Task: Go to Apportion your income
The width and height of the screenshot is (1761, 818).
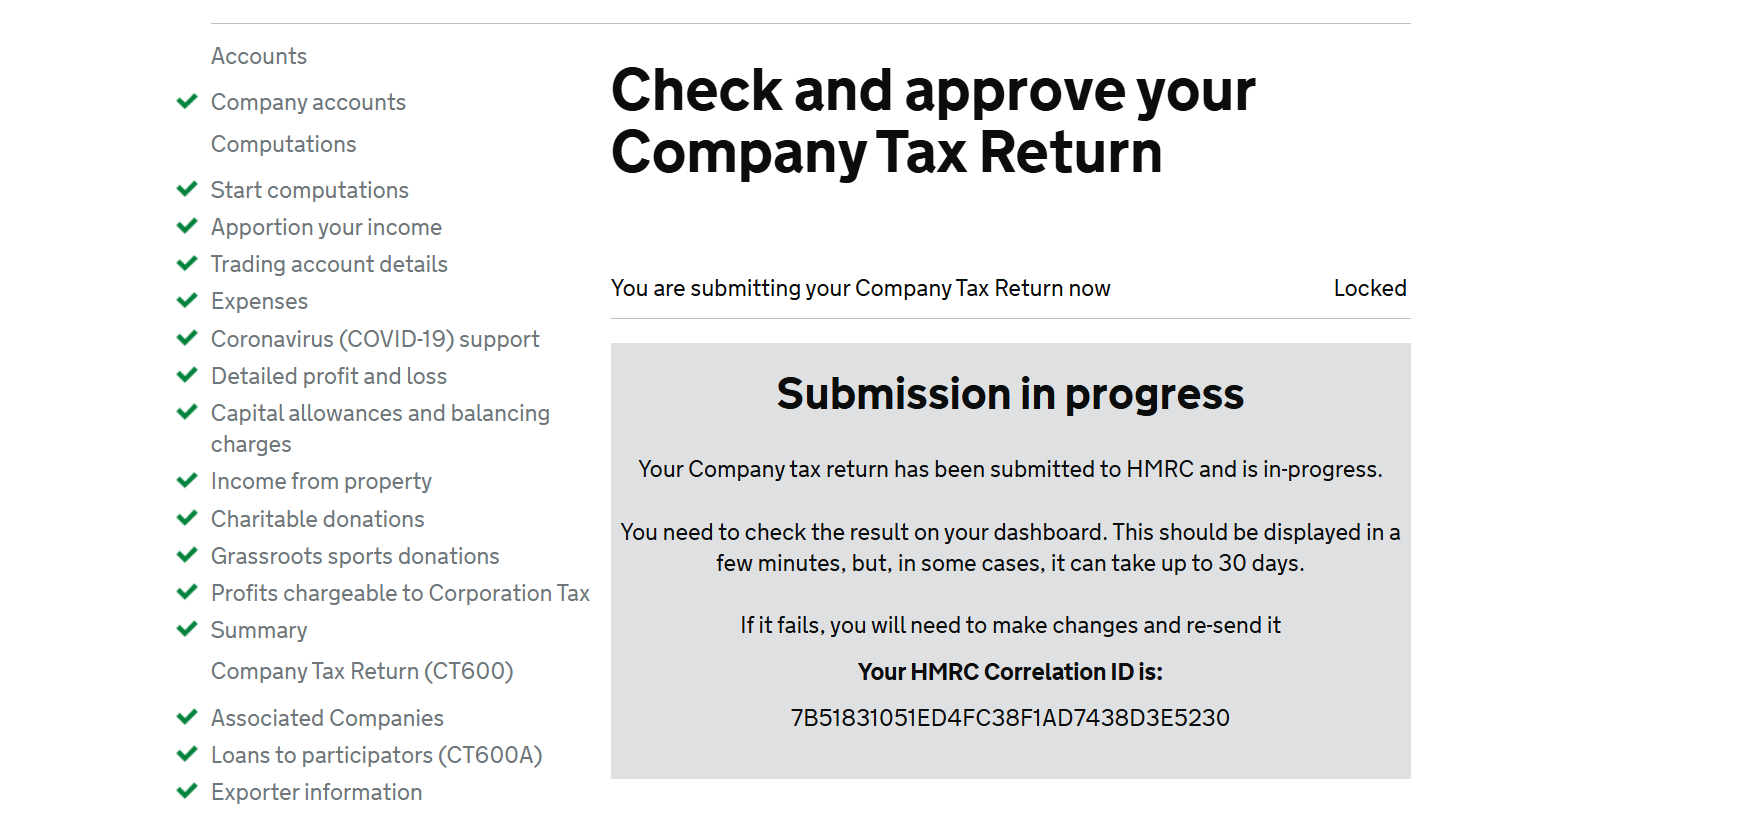Action: (326, 227)
